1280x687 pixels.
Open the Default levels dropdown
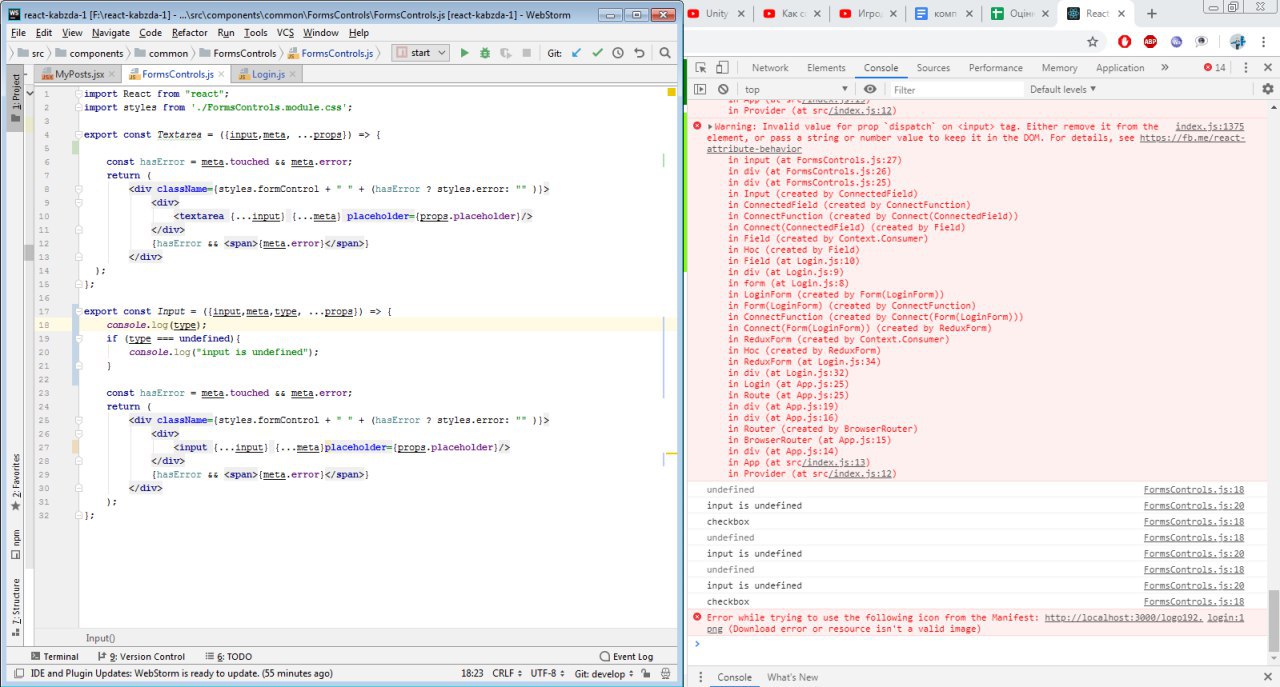(x=1063, y=89)
